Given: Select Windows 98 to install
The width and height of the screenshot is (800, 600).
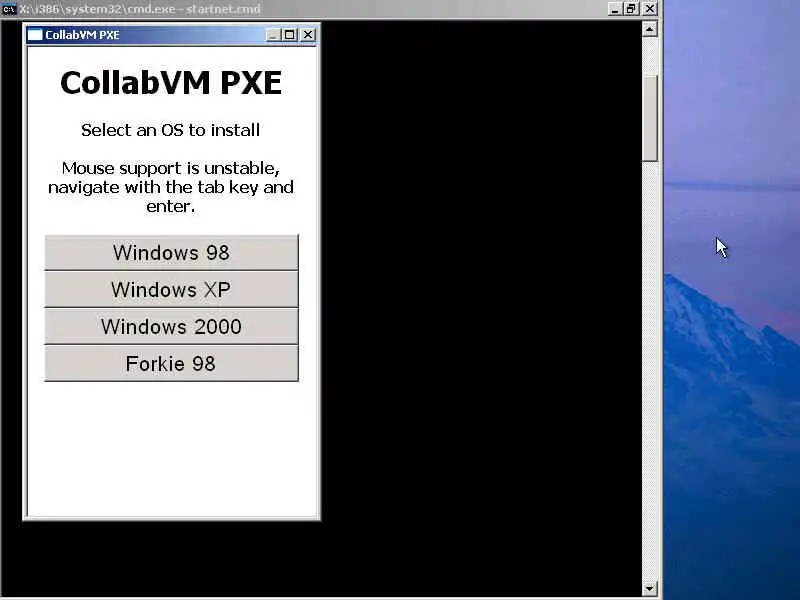Looking at the screenshot, I should (x=171, y=253).
